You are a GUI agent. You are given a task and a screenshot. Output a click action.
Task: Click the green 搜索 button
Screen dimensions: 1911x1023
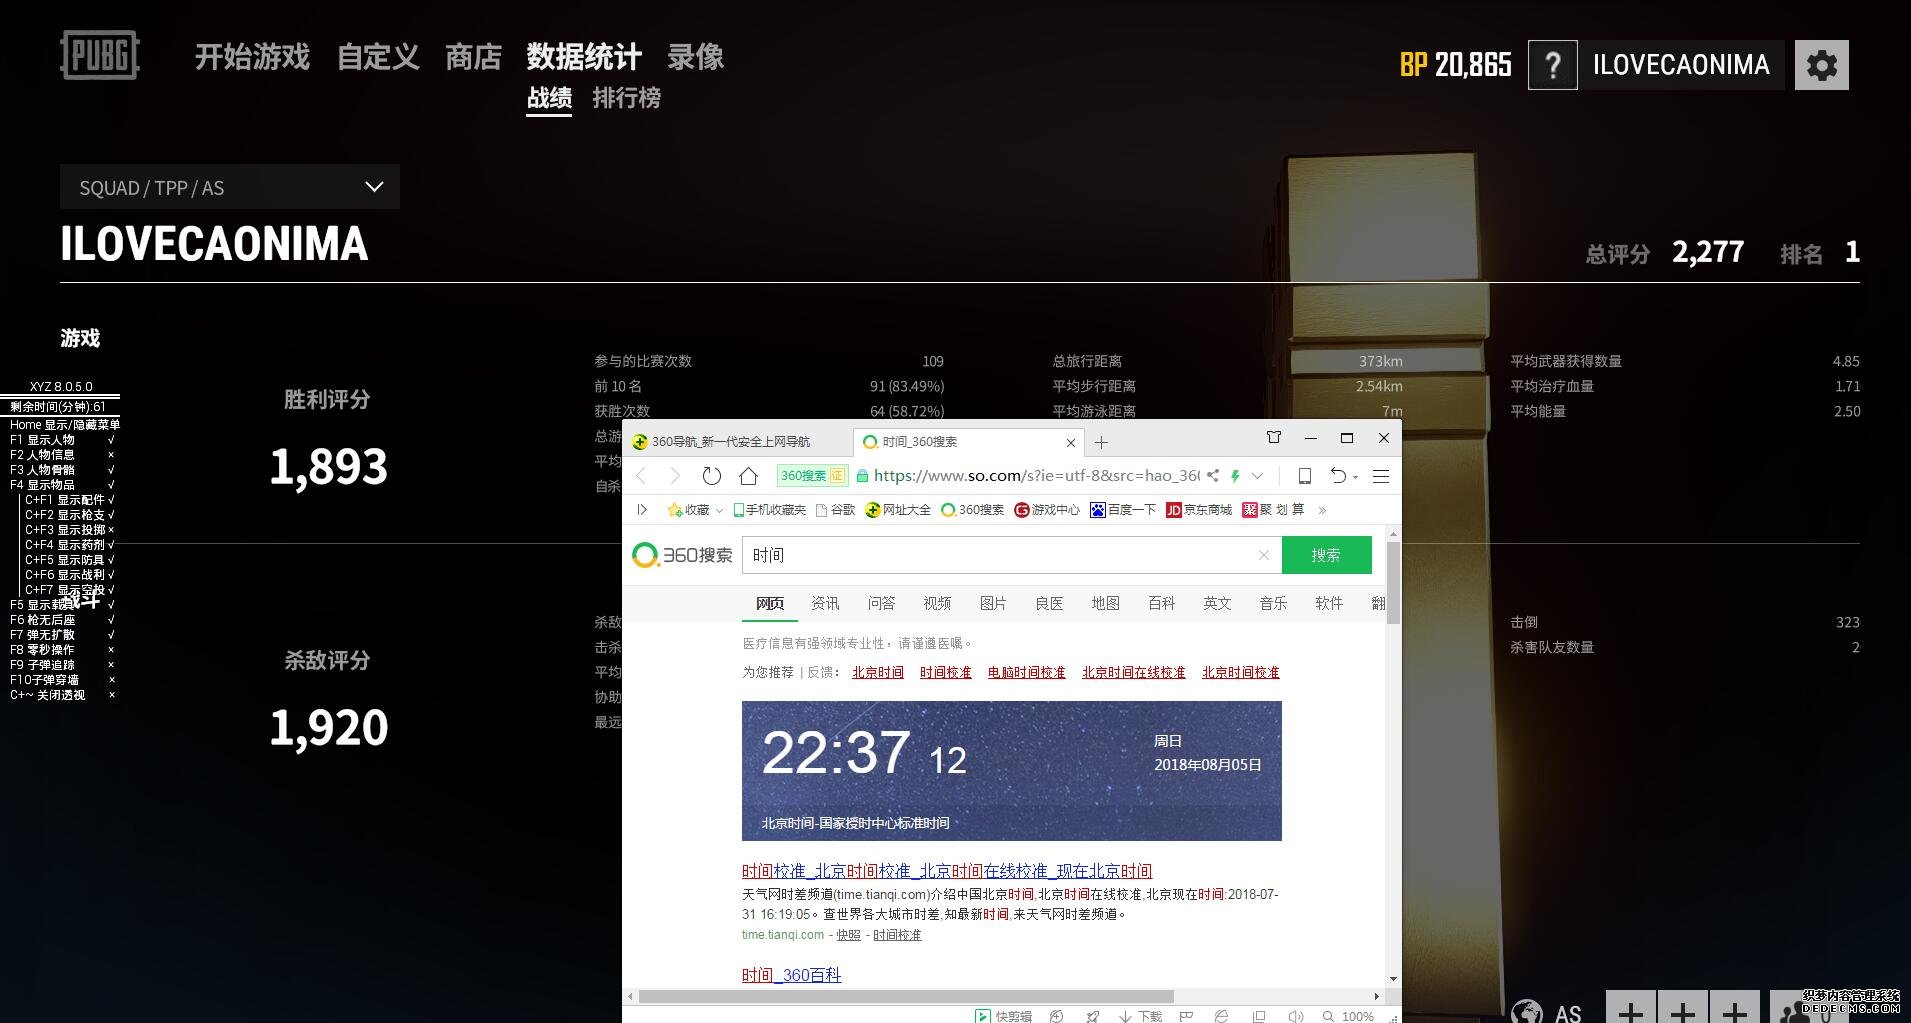coord(1326,555)
